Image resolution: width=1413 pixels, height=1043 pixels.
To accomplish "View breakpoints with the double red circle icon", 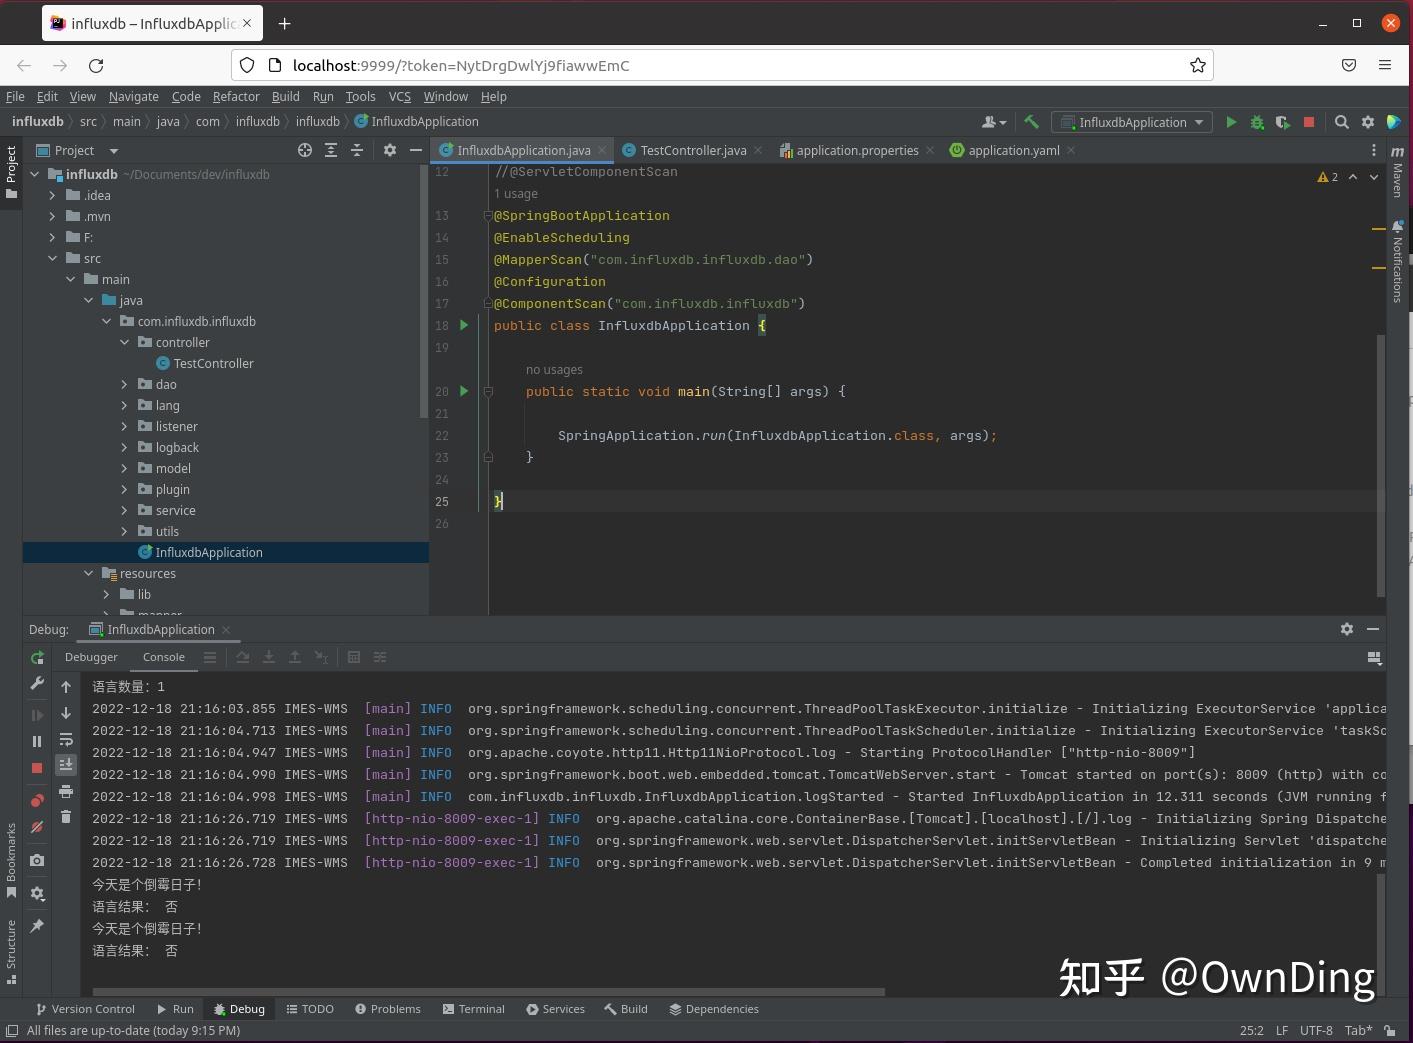I will (x=37, y=800).
